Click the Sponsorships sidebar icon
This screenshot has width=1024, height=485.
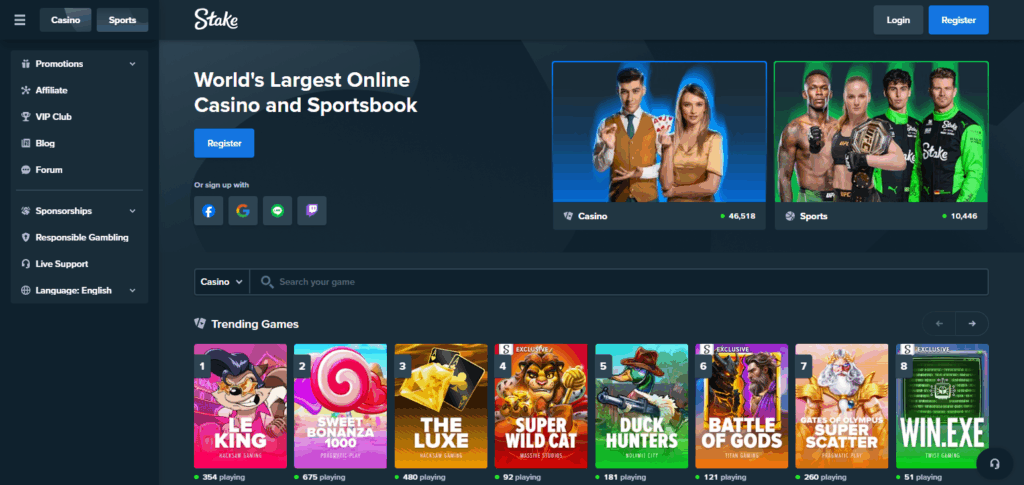[x=26, y=211]
